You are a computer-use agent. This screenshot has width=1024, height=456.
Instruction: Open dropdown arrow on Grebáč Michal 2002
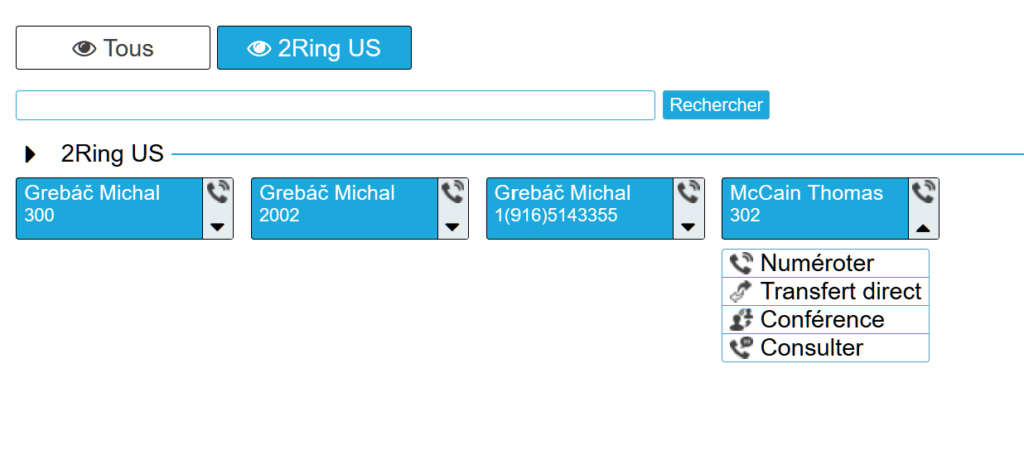coord(453,228)
